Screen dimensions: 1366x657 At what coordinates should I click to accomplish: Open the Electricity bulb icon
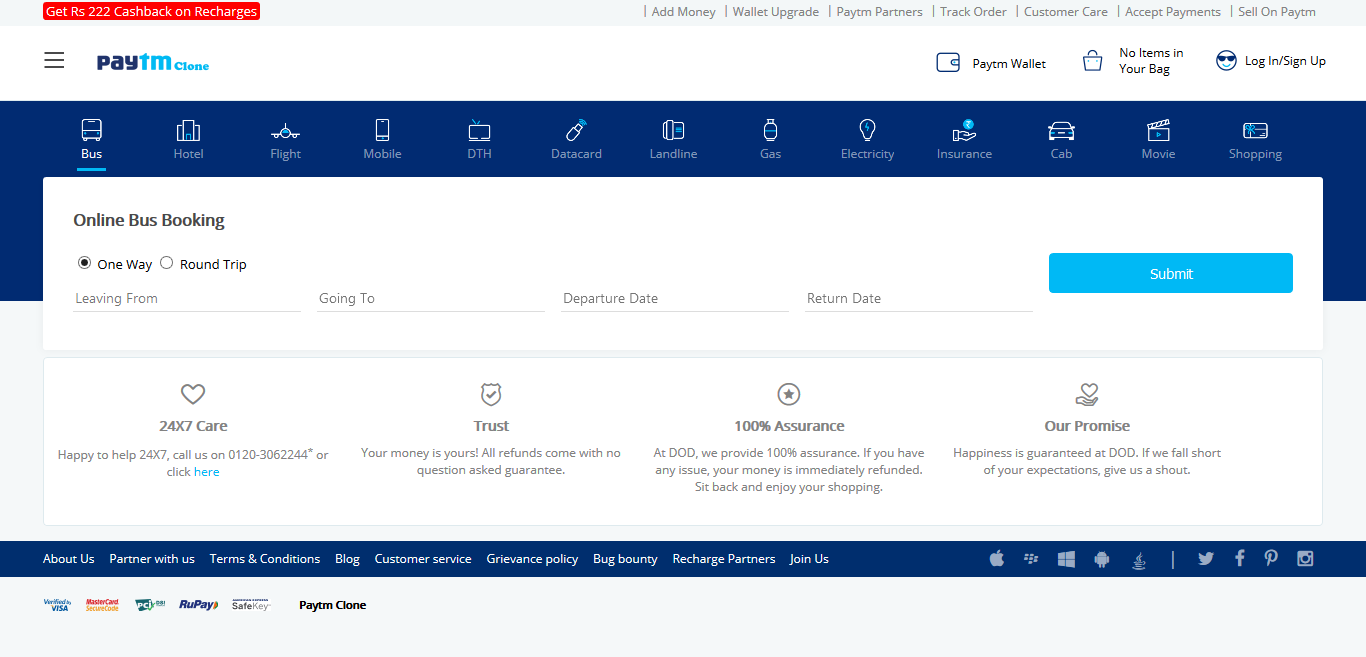pyautogui.click(x=867, y=130)
